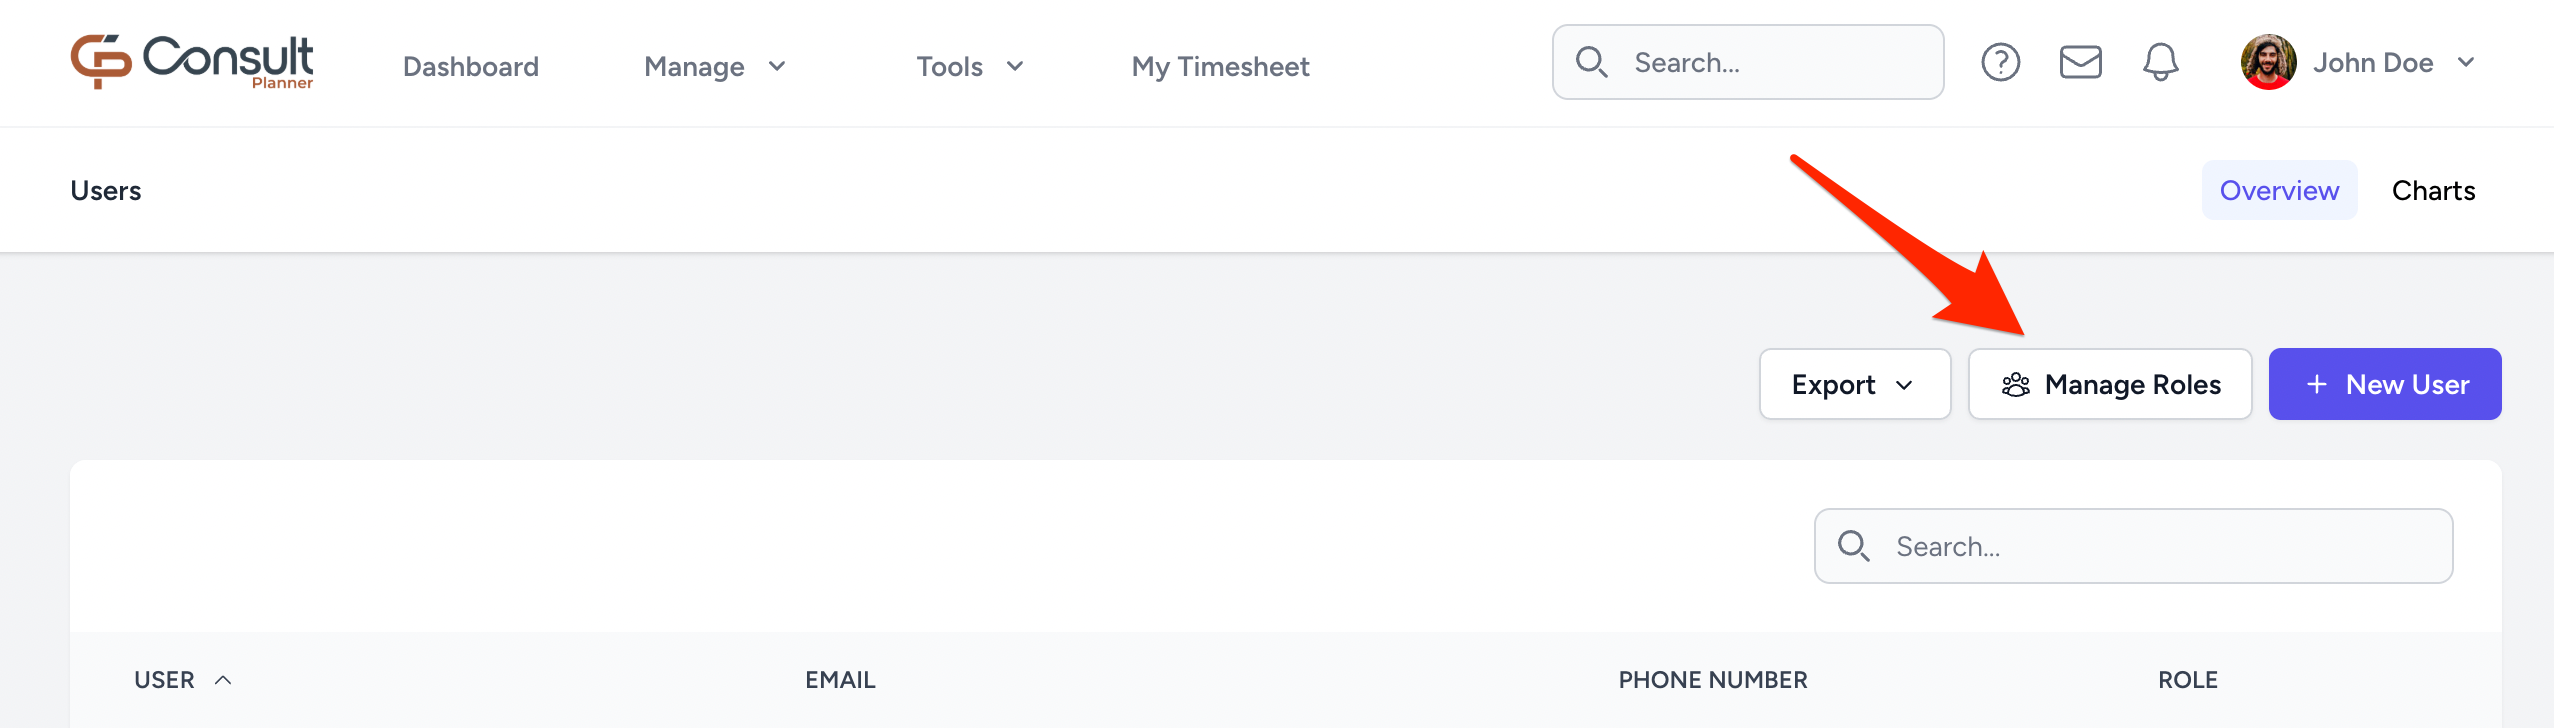Open the help icon in top bar
The height and width of the screenshot is (728, 2554).
[x=2001, y=62]
